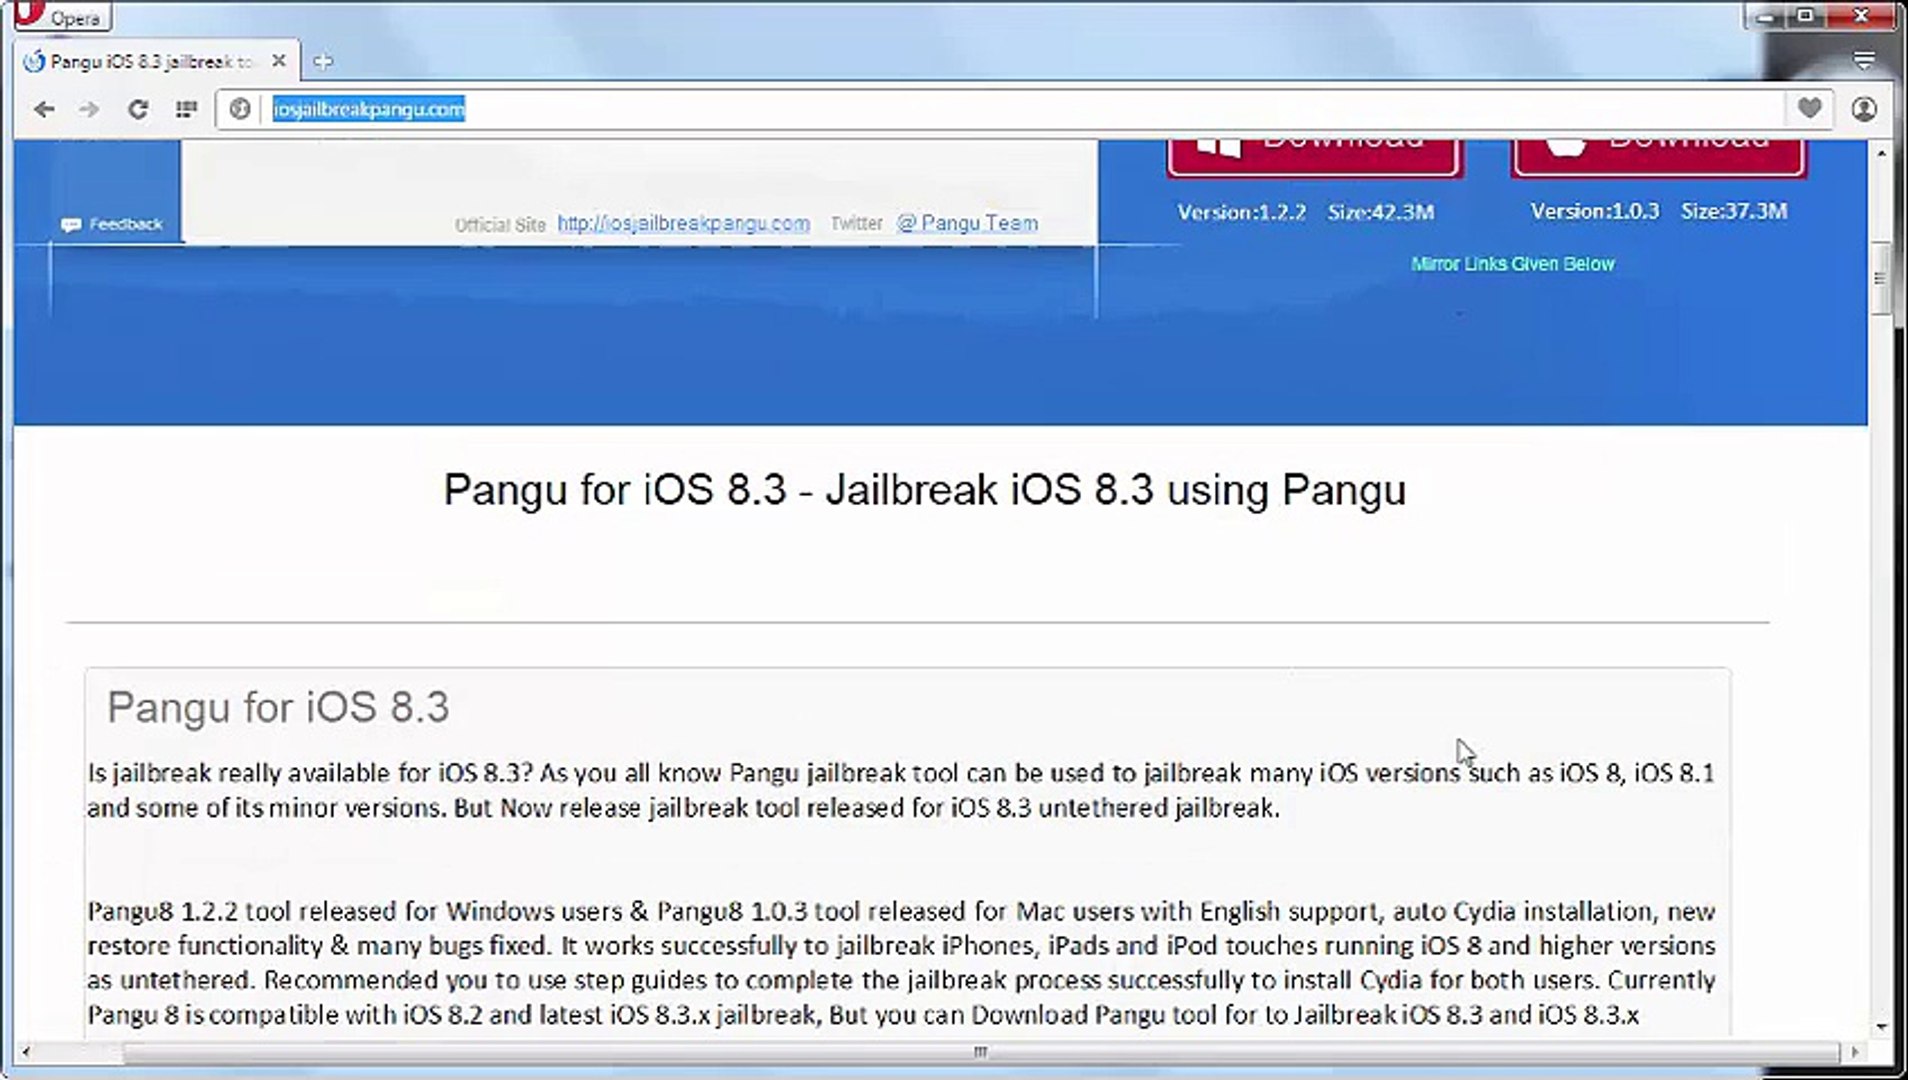Screen dimensions: 1908x1080
Task: Open a new browser tab
Action: pos(323,60)
